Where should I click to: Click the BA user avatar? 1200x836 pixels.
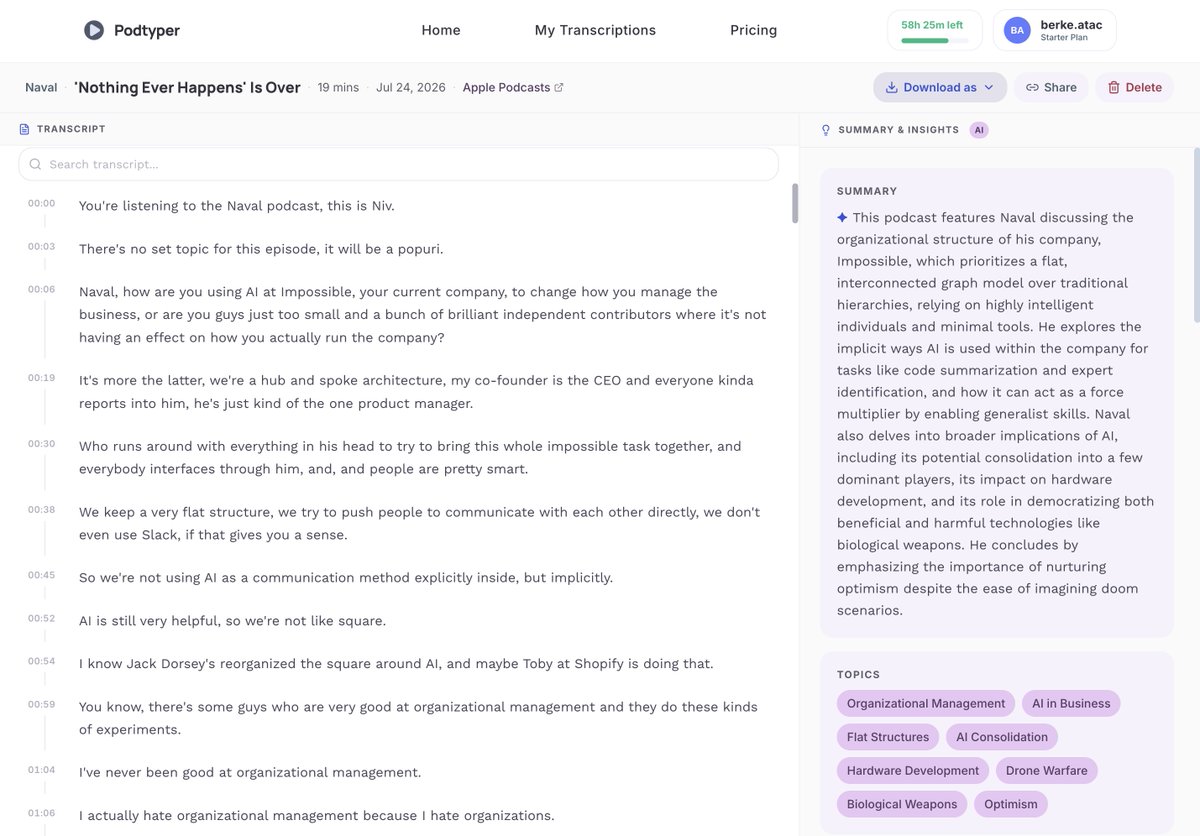1017,30
